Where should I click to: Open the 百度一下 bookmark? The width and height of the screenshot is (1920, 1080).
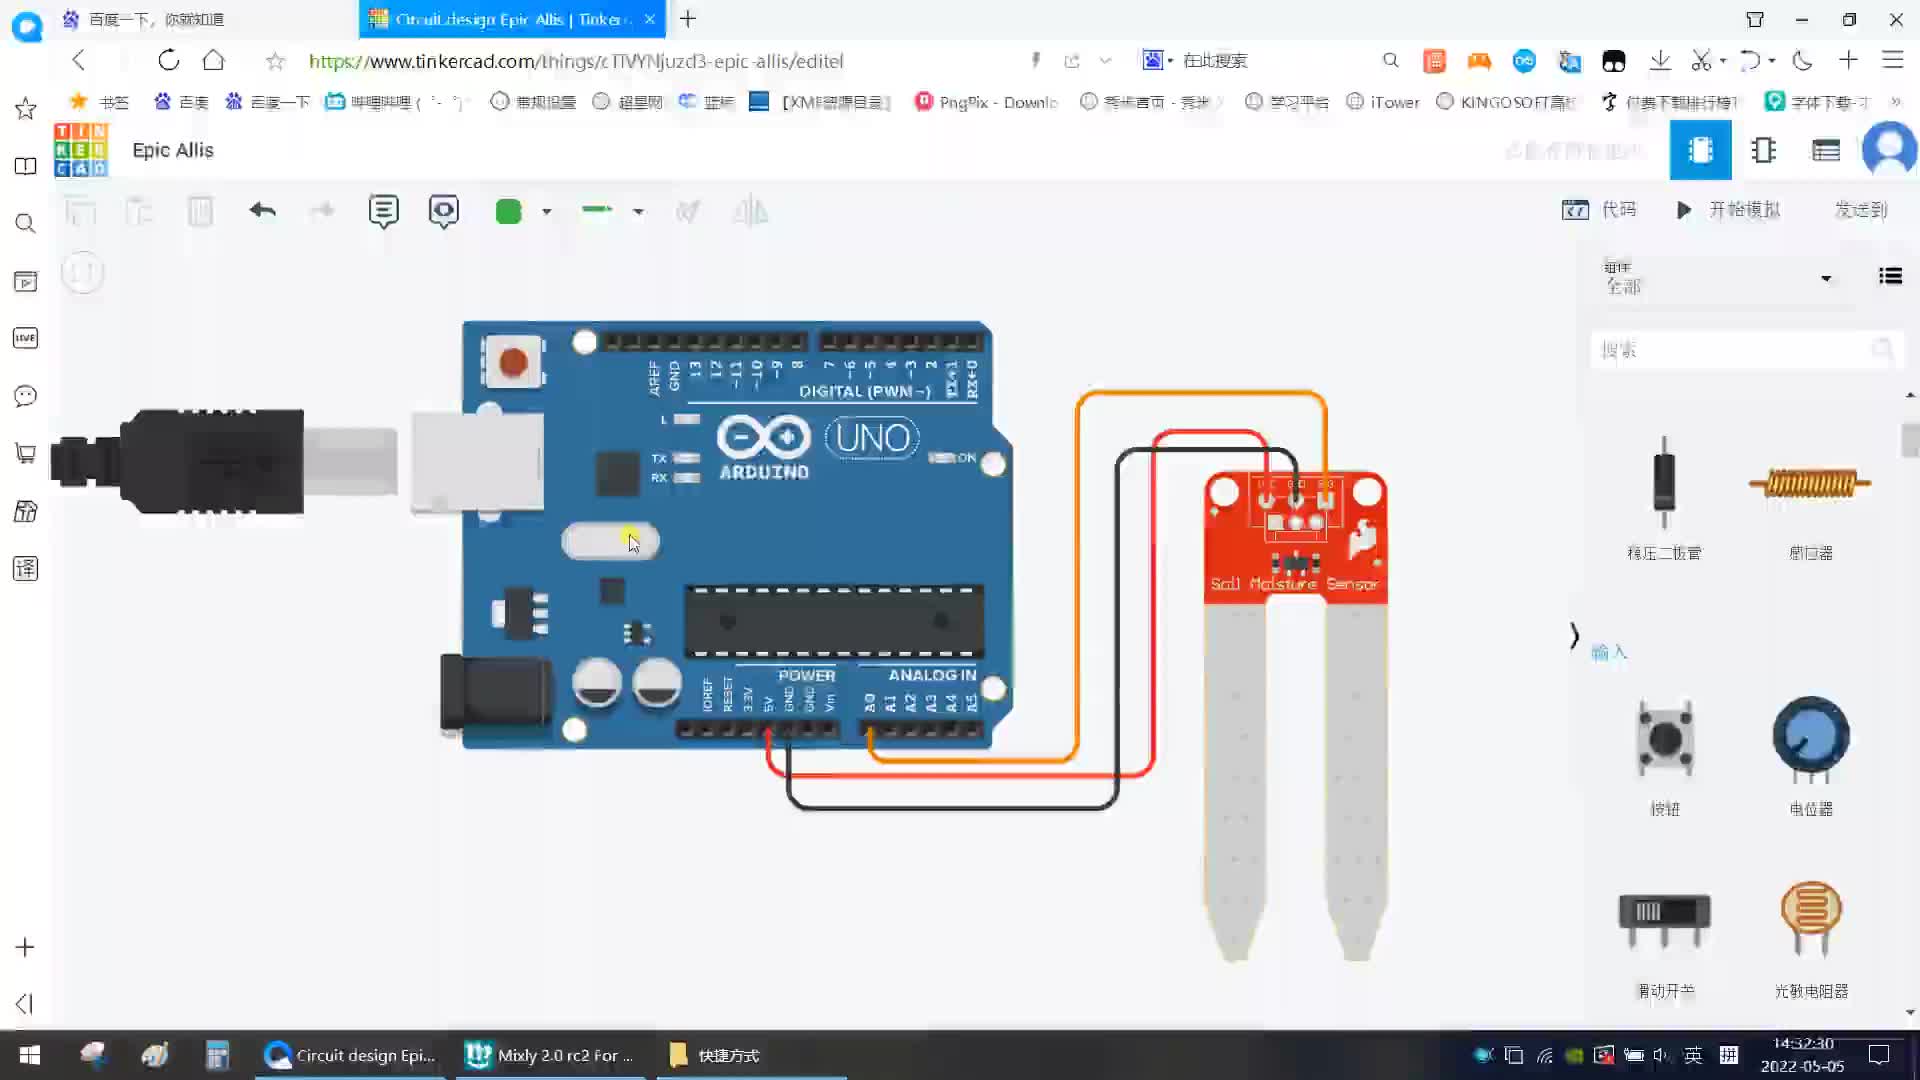pos(267,102)
